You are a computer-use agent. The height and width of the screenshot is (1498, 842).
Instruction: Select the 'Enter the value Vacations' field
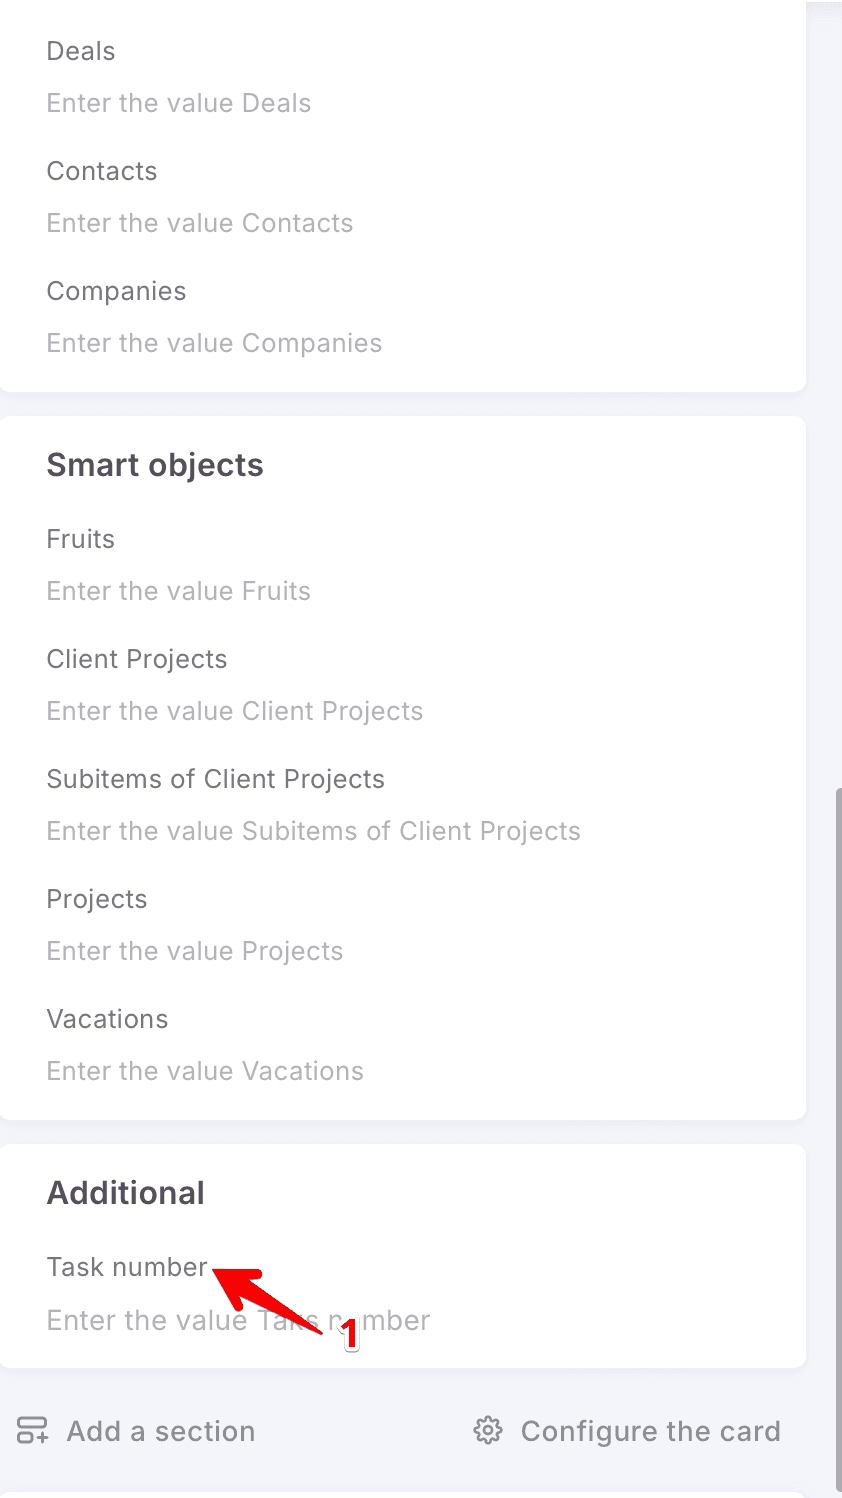point(205,1071)
